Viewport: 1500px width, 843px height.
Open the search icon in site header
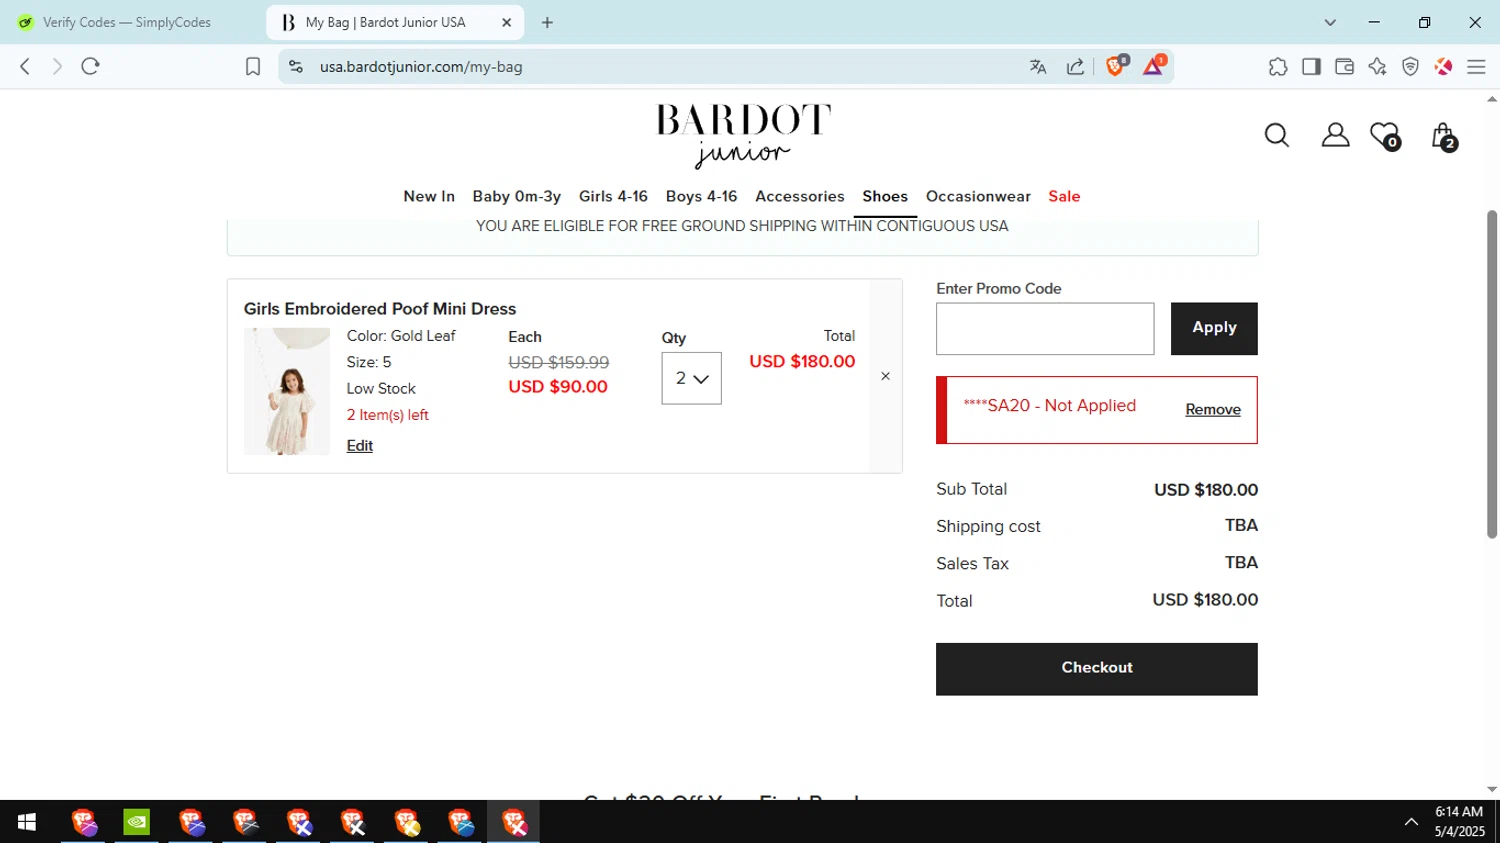[1277, 135]
